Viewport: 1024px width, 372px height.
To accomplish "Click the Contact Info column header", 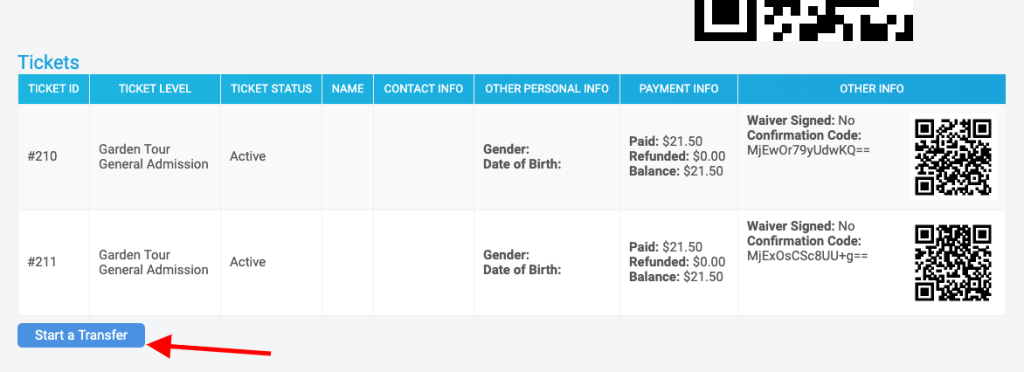I will [424, 89].
